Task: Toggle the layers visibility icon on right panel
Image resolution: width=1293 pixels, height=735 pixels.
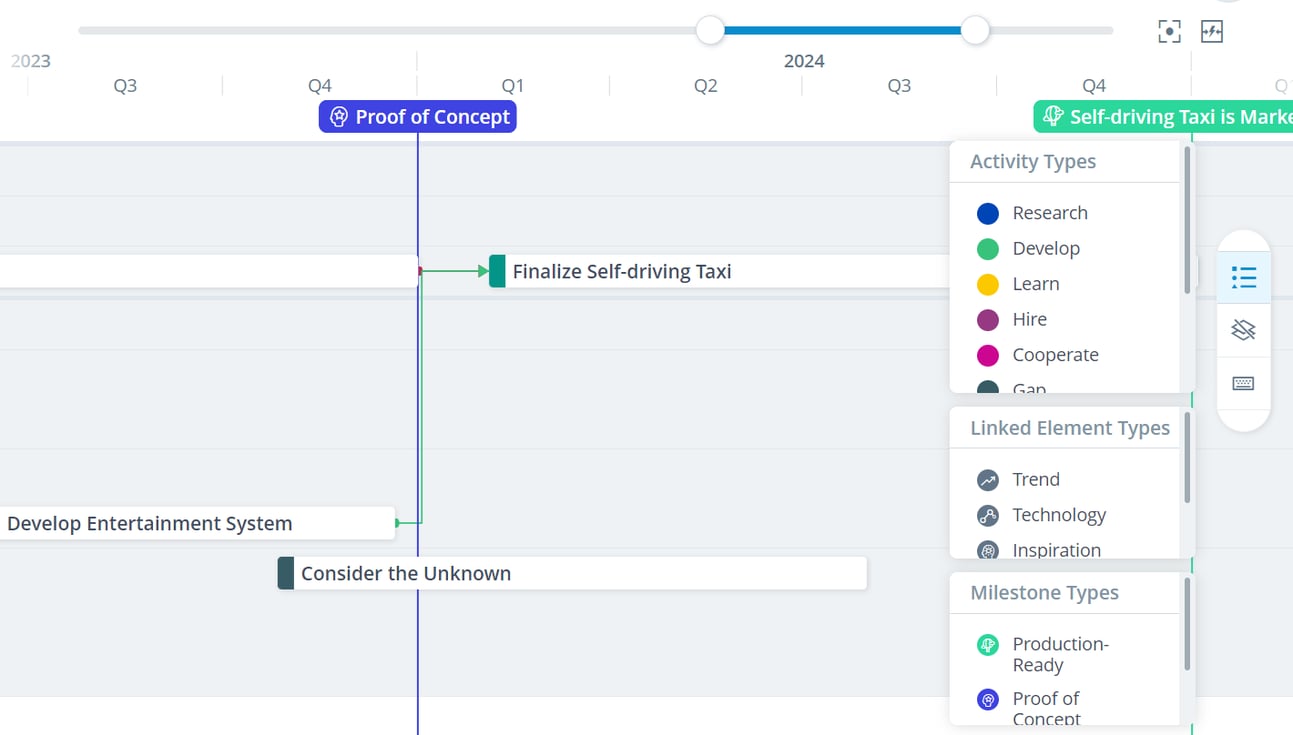Action: coord(1243,330)
